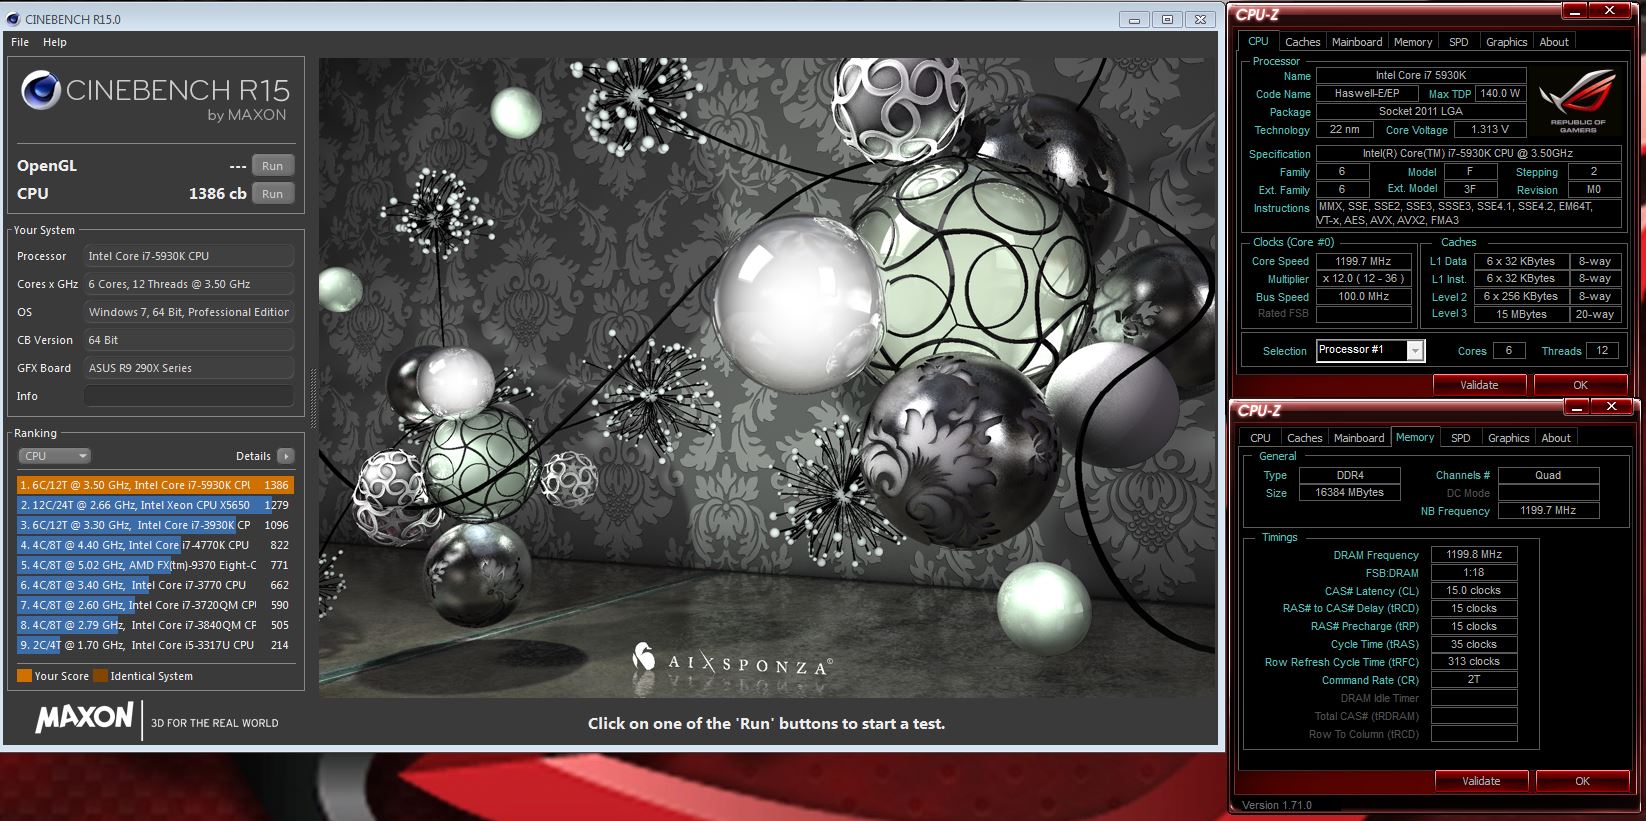Click the Core Speed value 1199.7 MHz
This screenshot has height=821, width=1646.
tap(1363, 261)
